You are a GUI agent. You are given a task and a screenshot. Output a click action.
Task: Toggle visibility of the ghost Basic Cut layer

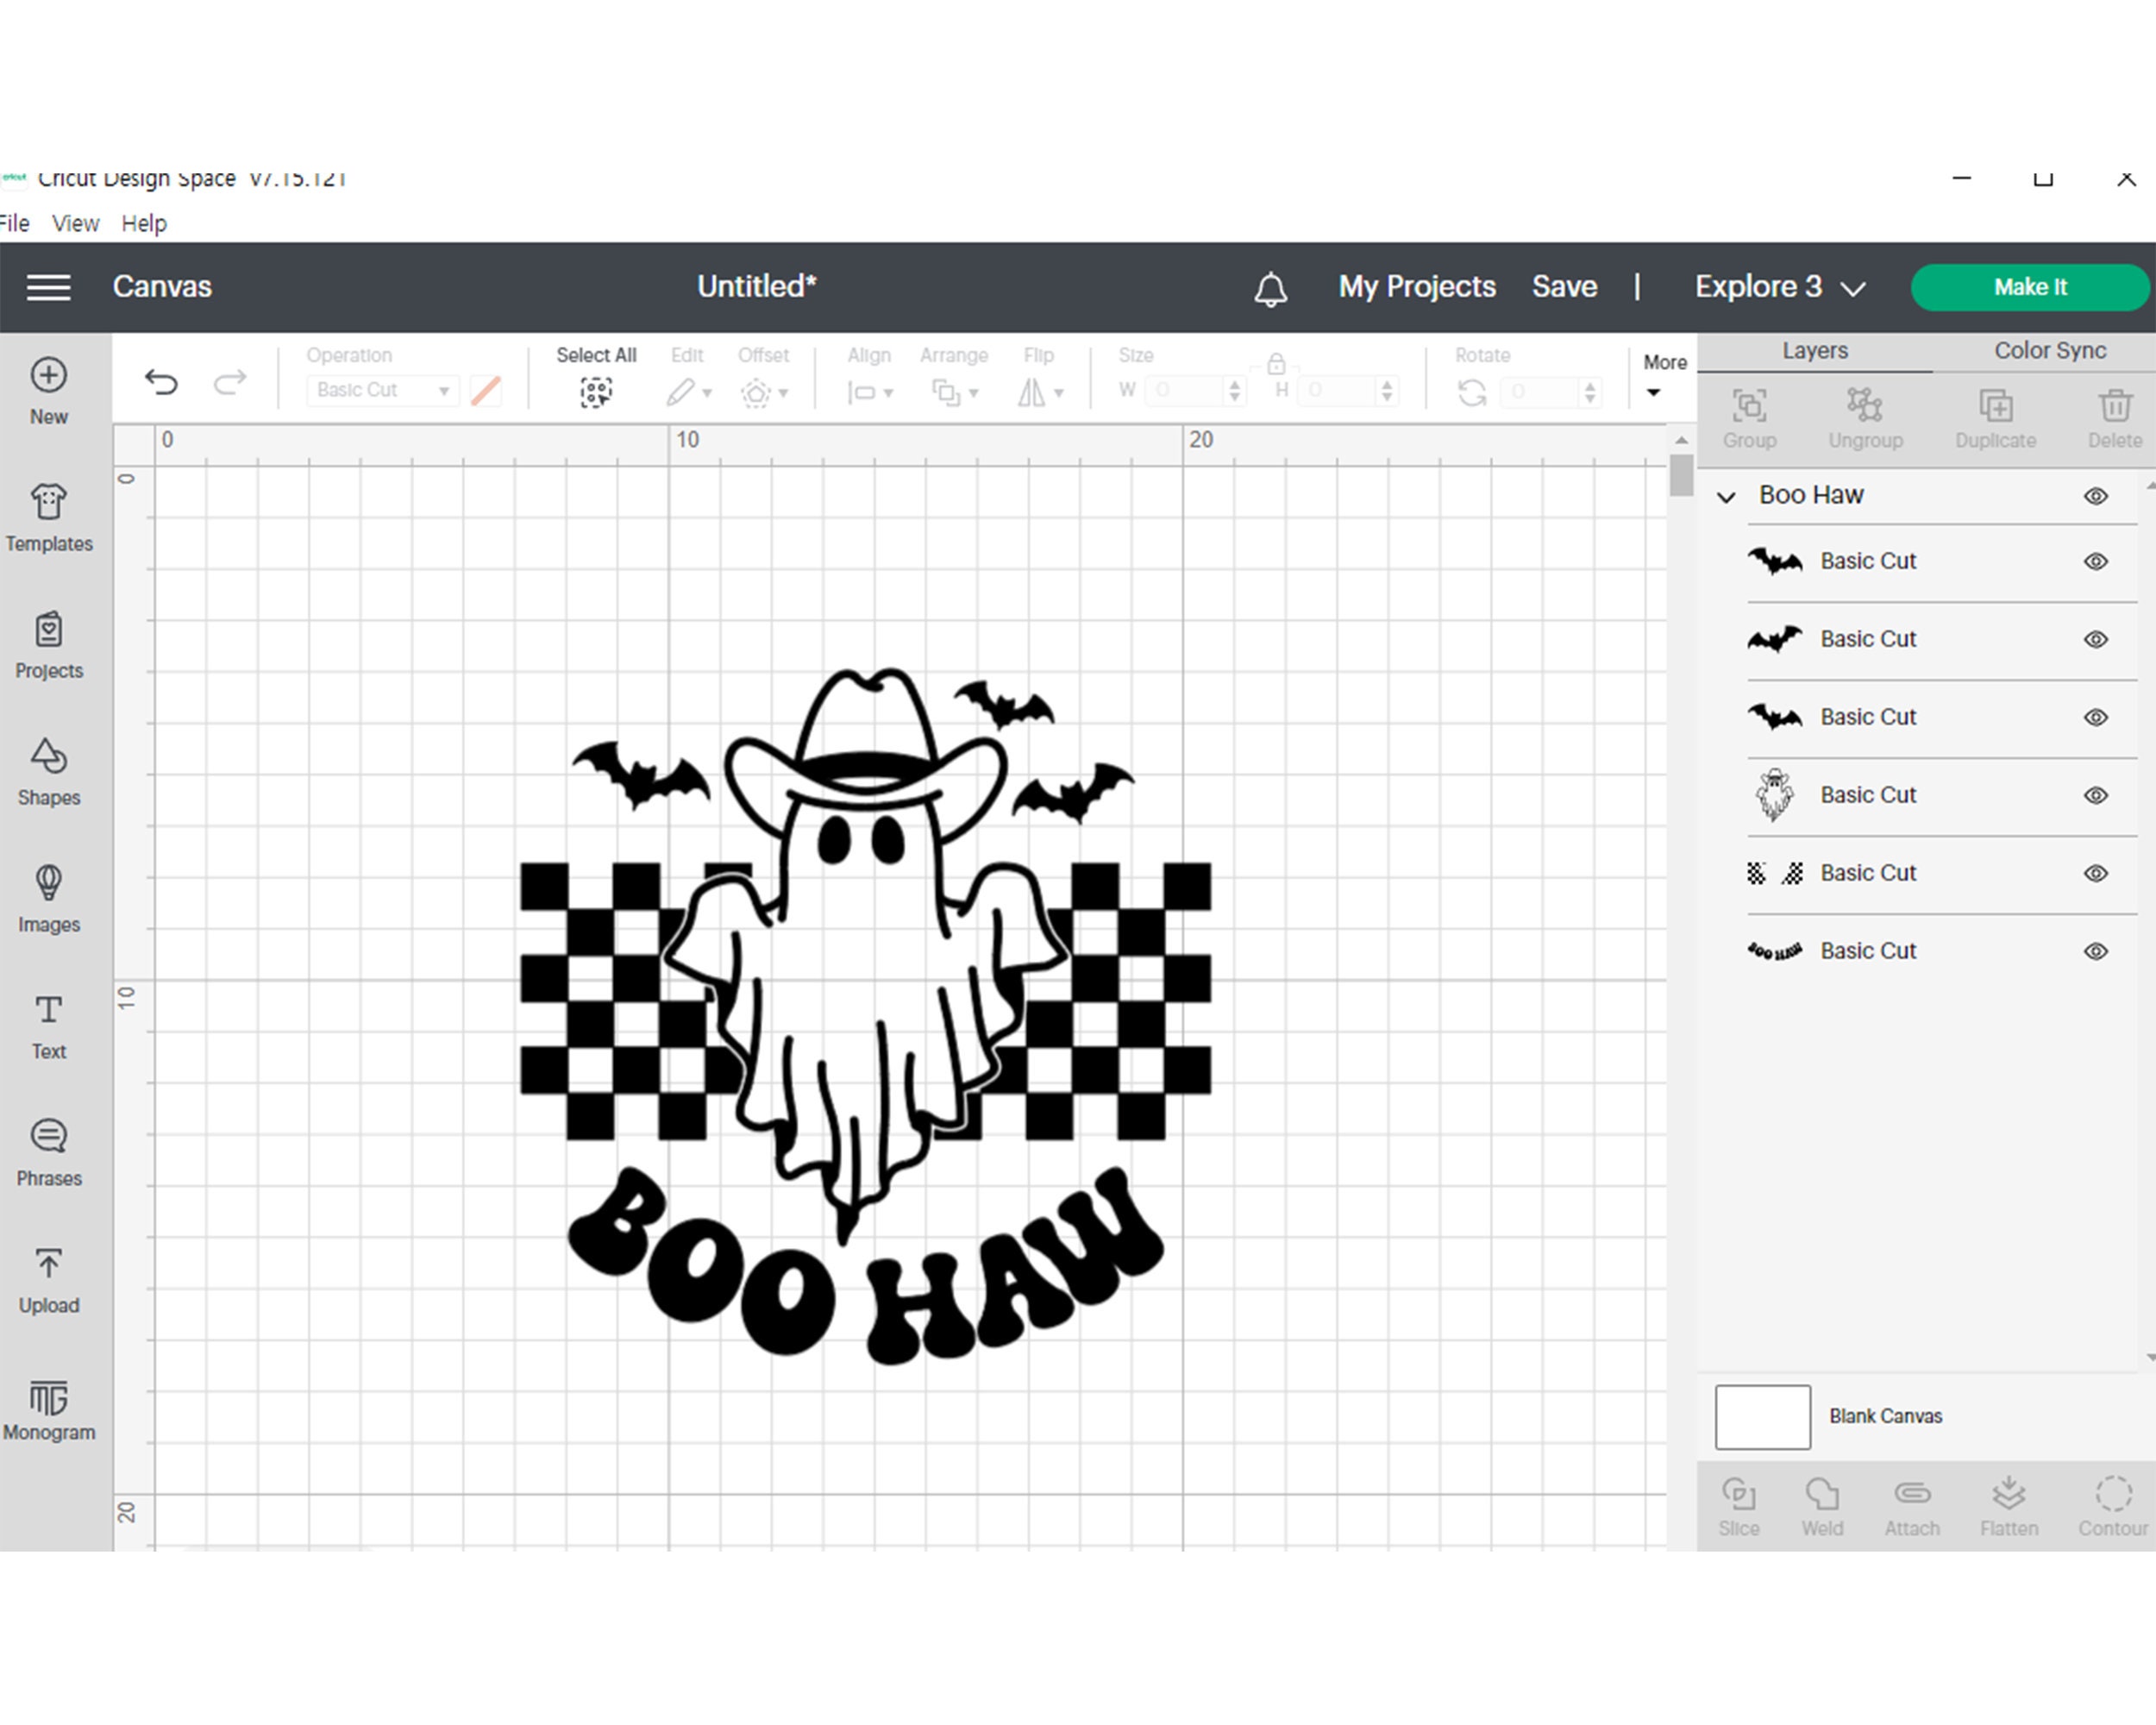coord(2096,795)
